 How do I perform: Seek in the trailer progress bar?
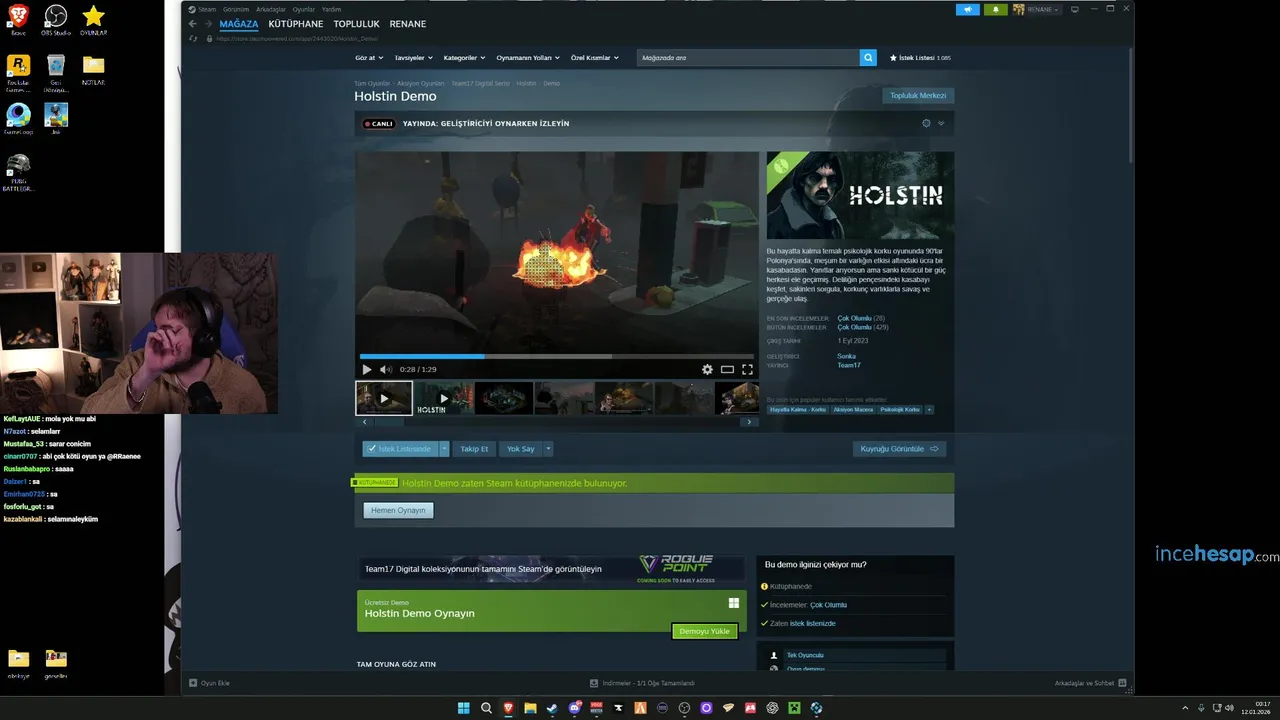[x=557, y=356]
